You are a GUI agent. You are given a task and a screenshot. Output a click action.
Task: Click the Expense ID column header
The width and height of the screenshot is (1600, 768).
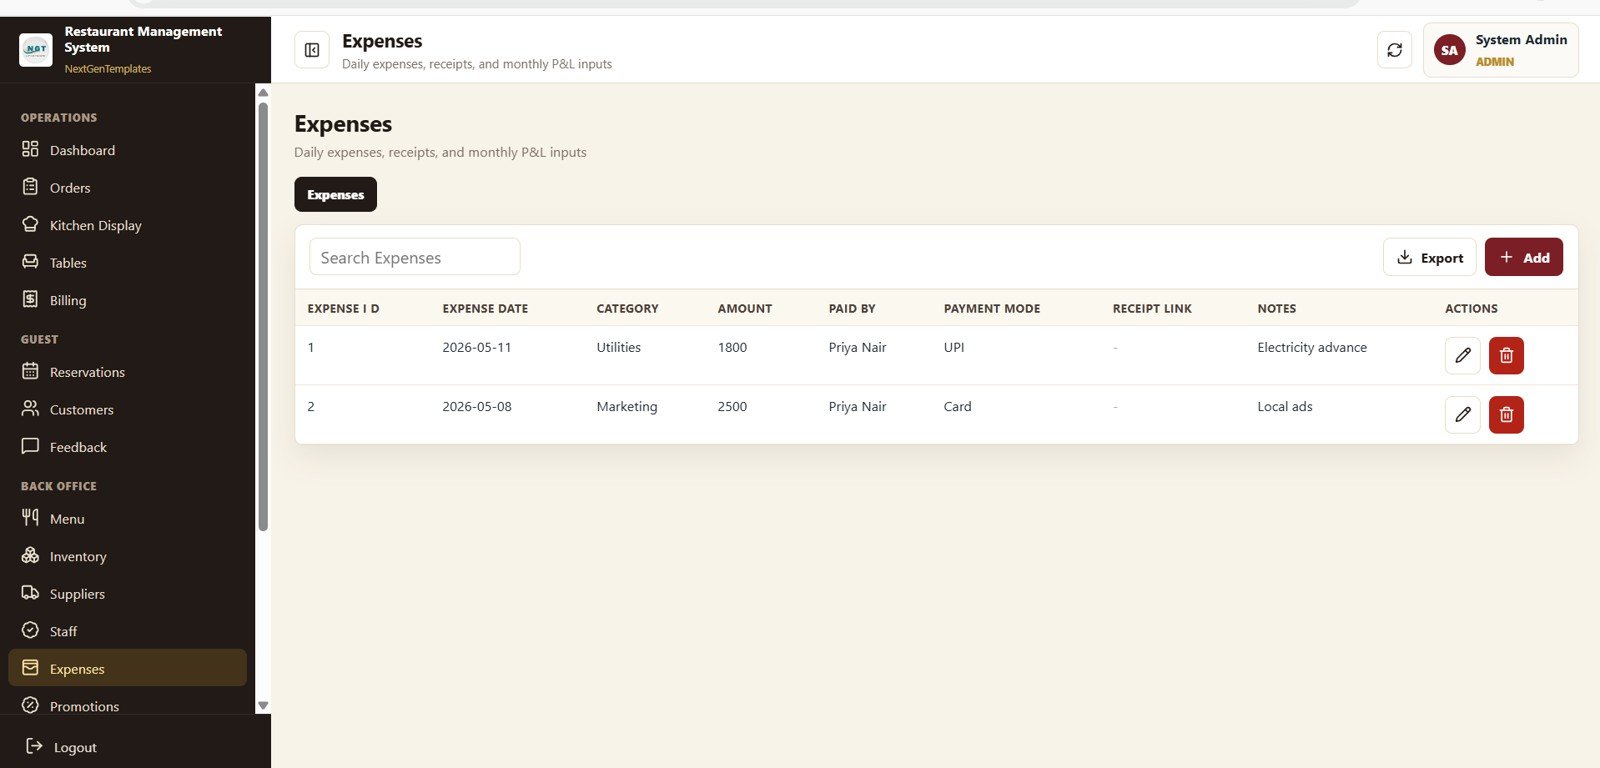tap(343, 308)
